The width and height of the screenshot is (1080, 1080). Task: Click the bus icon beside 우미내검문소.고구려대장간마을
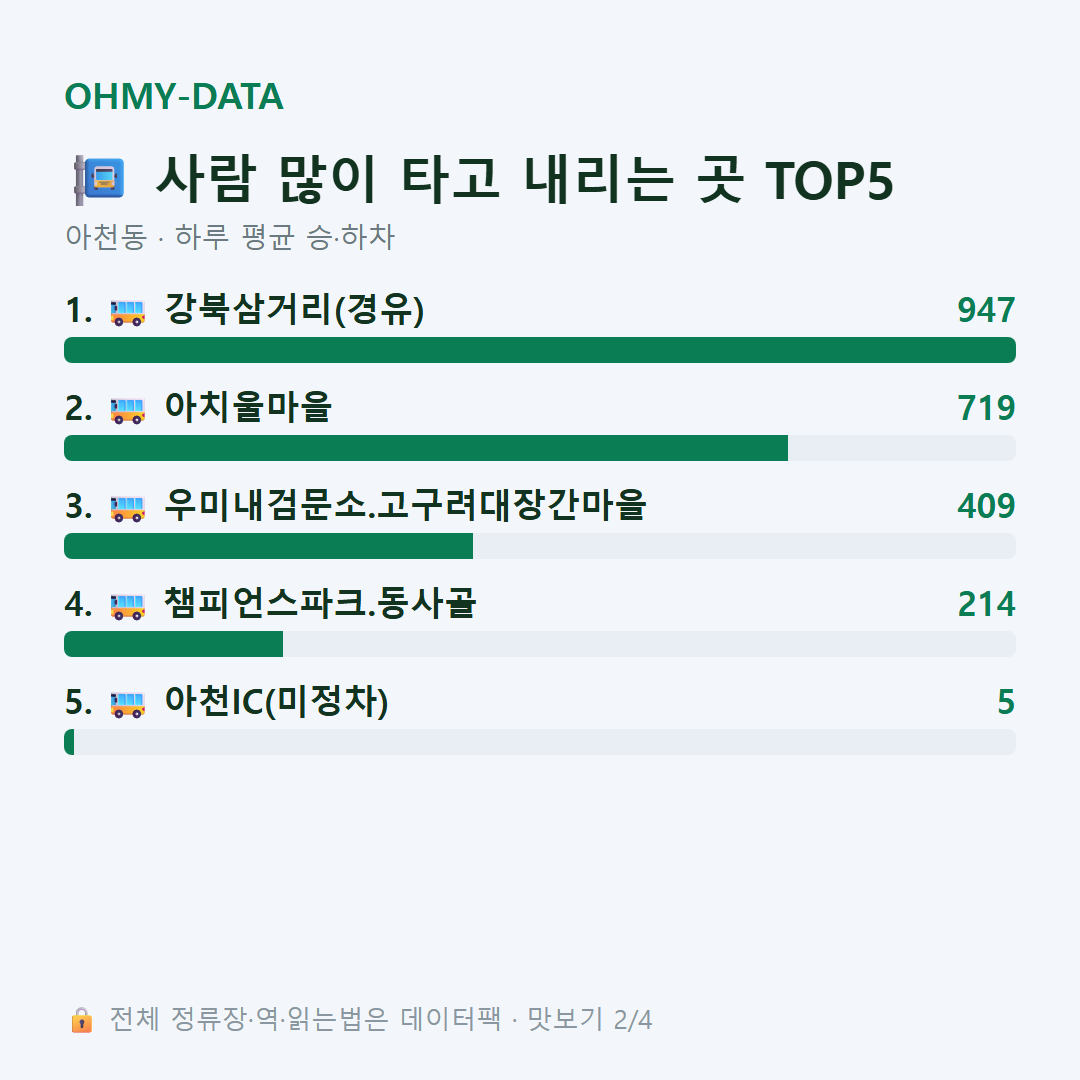(127, 508)
